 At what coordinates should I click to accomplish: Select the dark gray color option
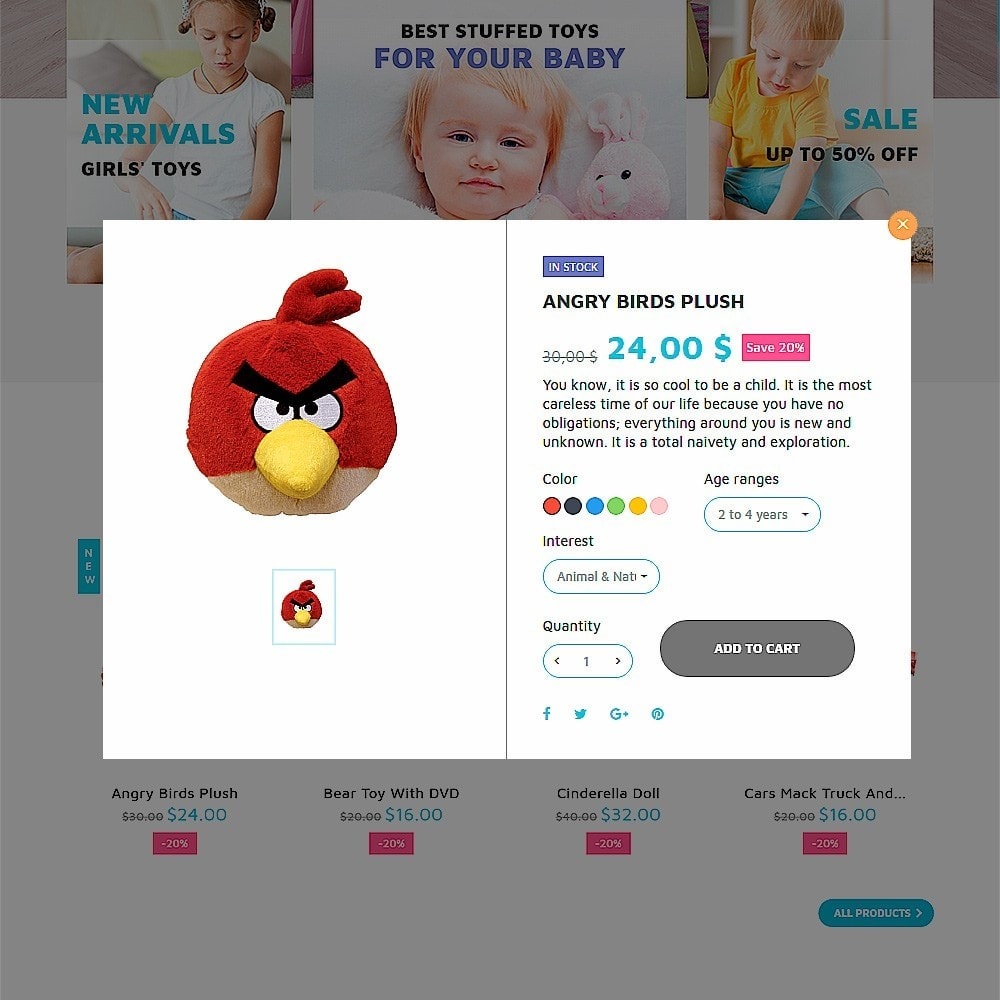tap(573, 506)
